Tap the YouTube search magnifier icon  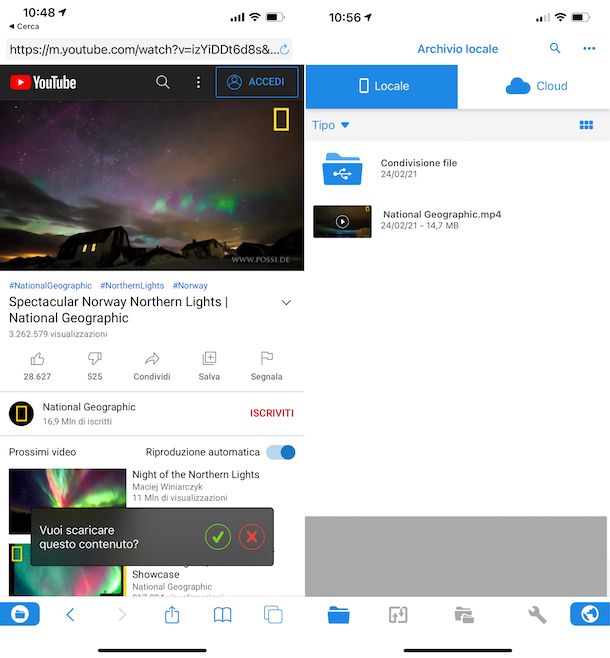click(163, 82)
